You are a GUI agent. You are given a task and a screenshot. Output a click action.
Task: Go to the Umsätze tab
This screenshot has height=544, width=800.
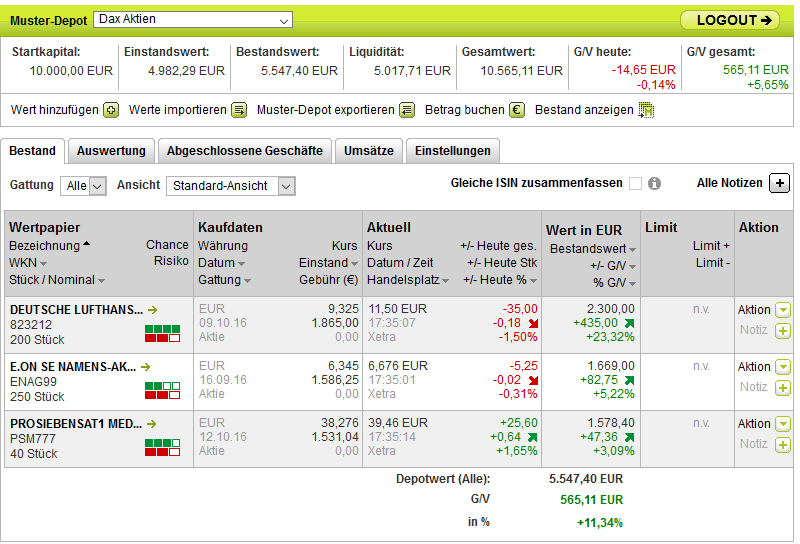[x=369, y=151]
